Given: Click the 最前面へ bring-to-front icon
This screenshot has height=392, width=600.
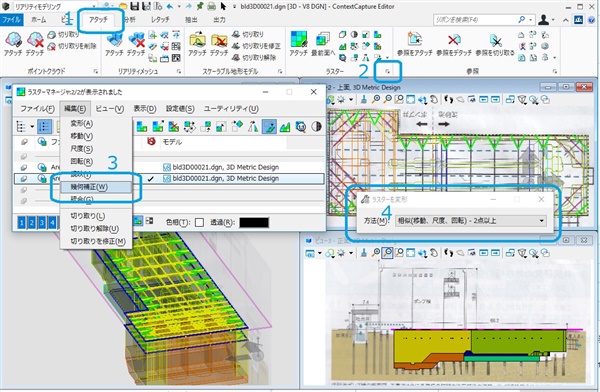Looking at the screenshot, I should [x=323, y=40].
